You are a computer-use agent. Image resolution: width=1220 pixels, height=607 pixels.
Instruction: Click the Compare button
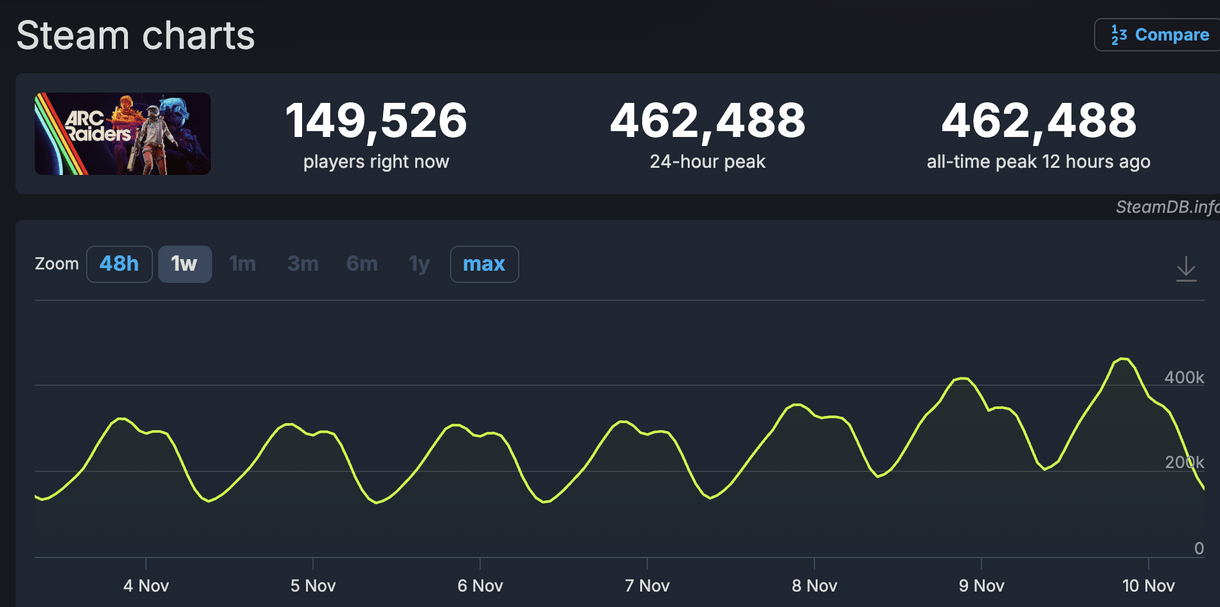[x=1158, y=35]
